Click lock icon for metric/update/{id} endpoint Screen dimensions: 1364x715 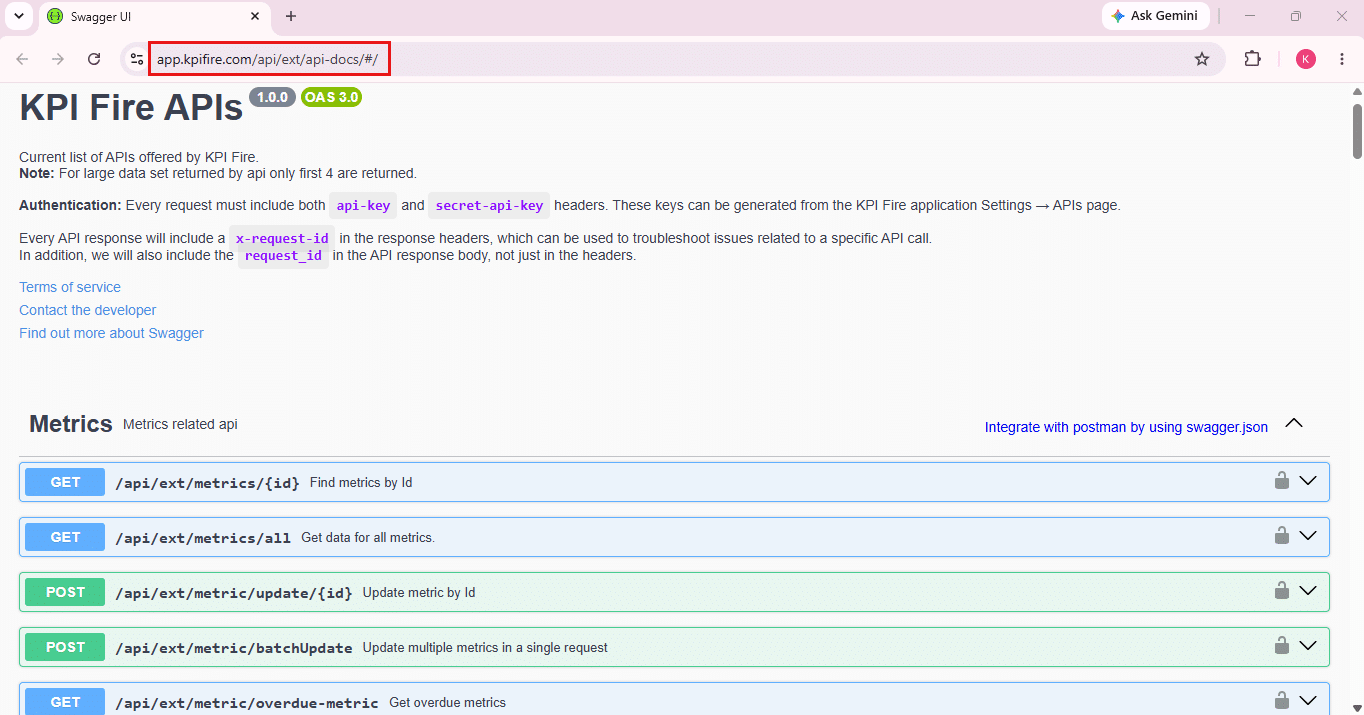[x=1281, y=591]
